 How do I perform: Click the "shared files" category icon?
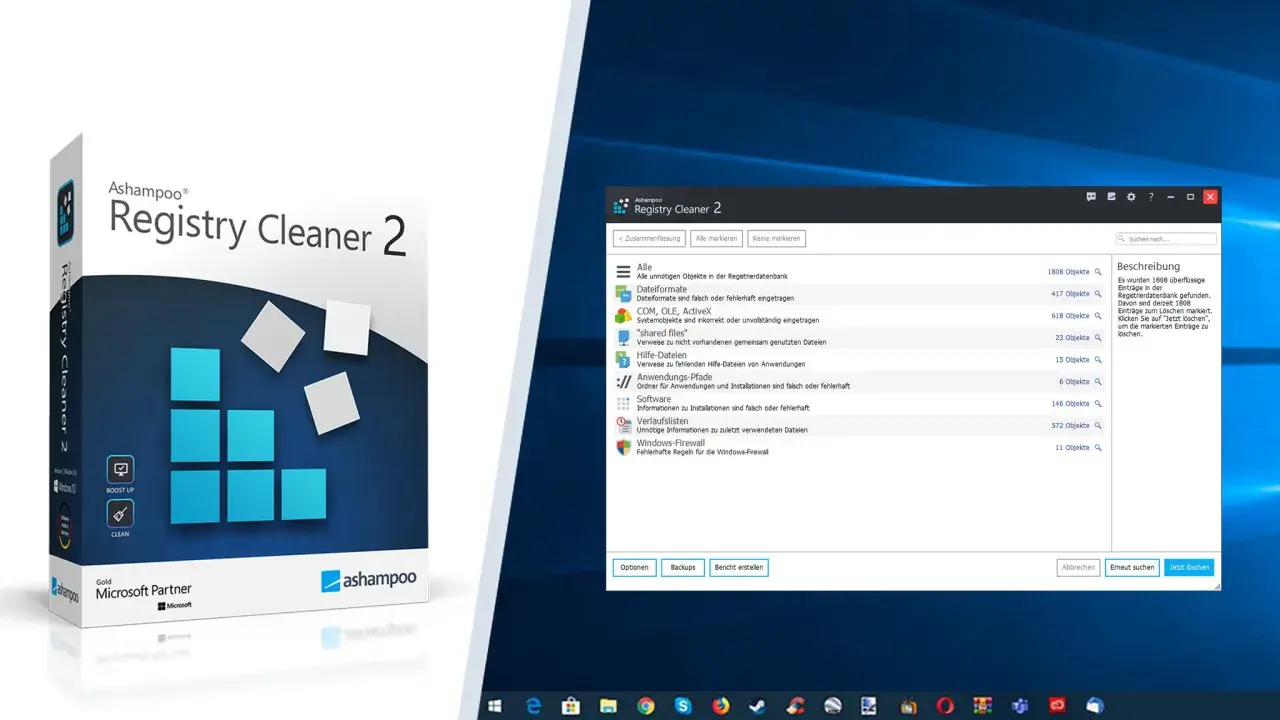pos(623,337)
